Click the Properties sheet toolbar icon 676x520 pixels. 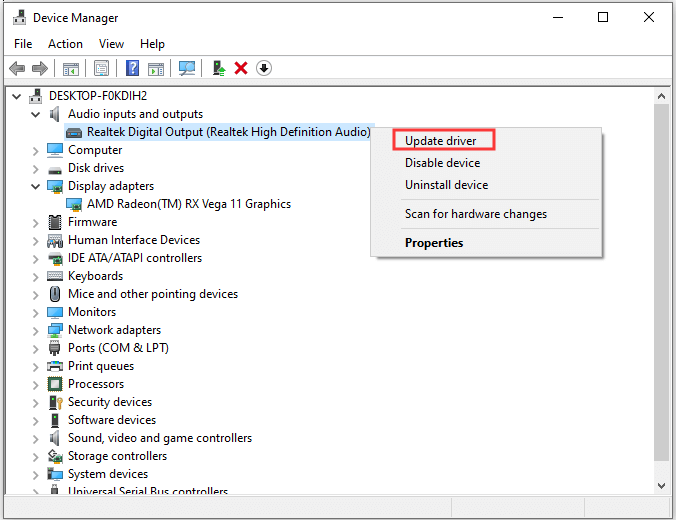101,68
